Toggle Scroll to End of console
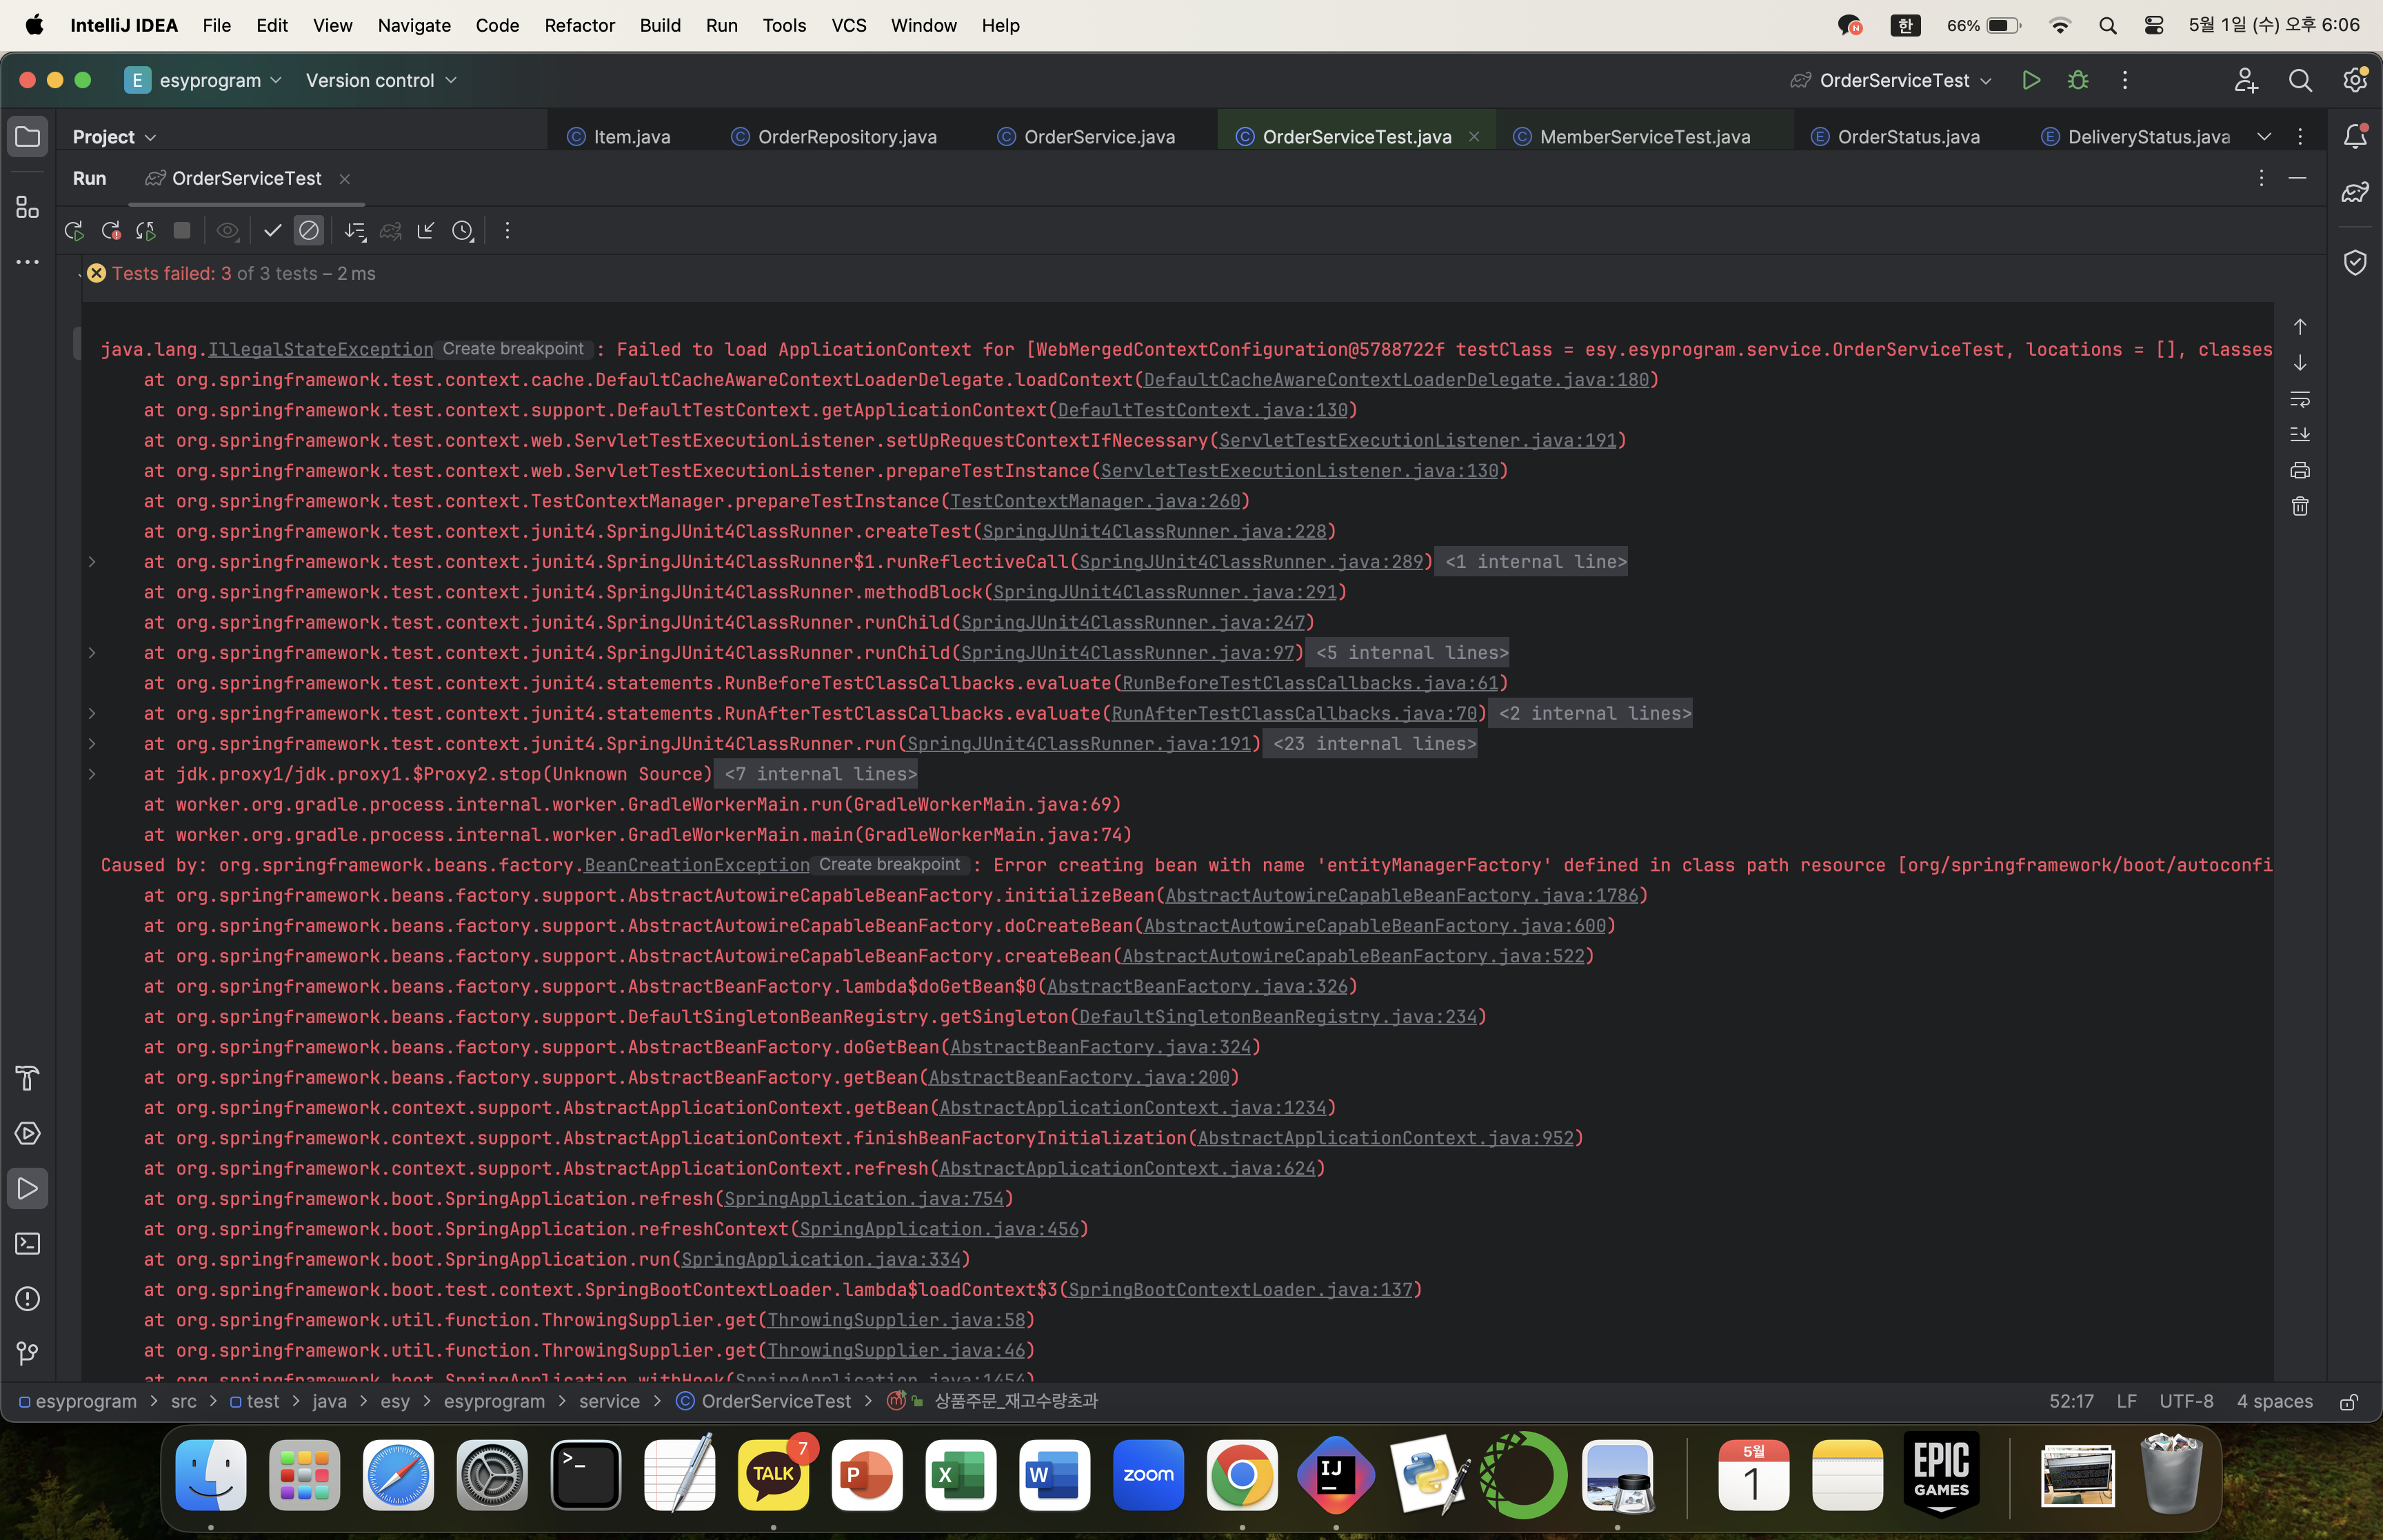This screenshot has width=2383, height=1540. click(x=2300, y=434)
